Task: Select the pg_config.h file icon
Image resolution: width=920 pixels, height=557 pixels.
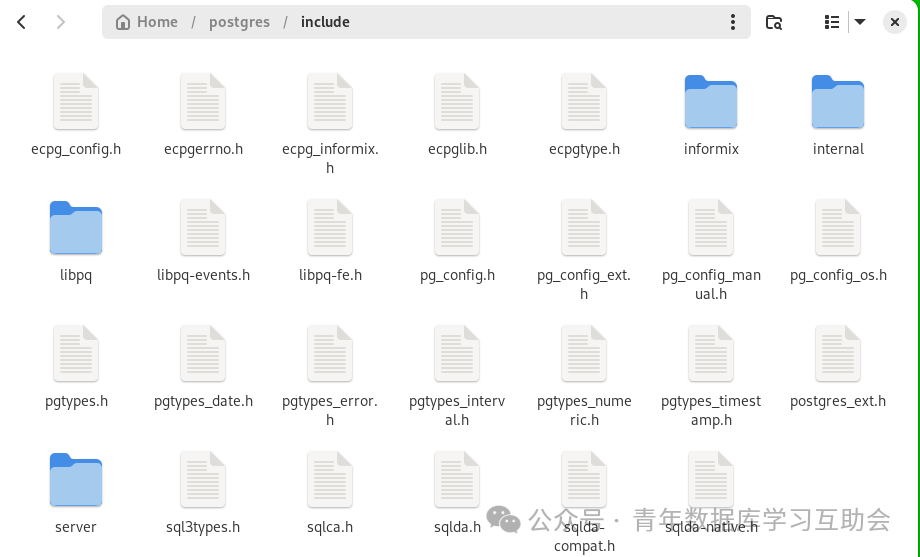Action: point(457,228)
